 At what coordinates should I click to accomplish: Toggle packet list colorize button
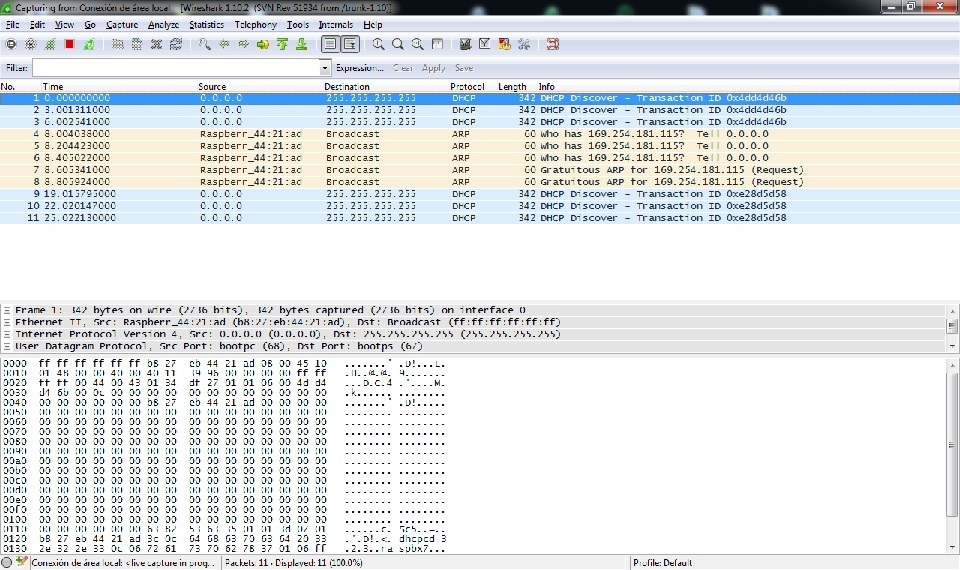330,44
